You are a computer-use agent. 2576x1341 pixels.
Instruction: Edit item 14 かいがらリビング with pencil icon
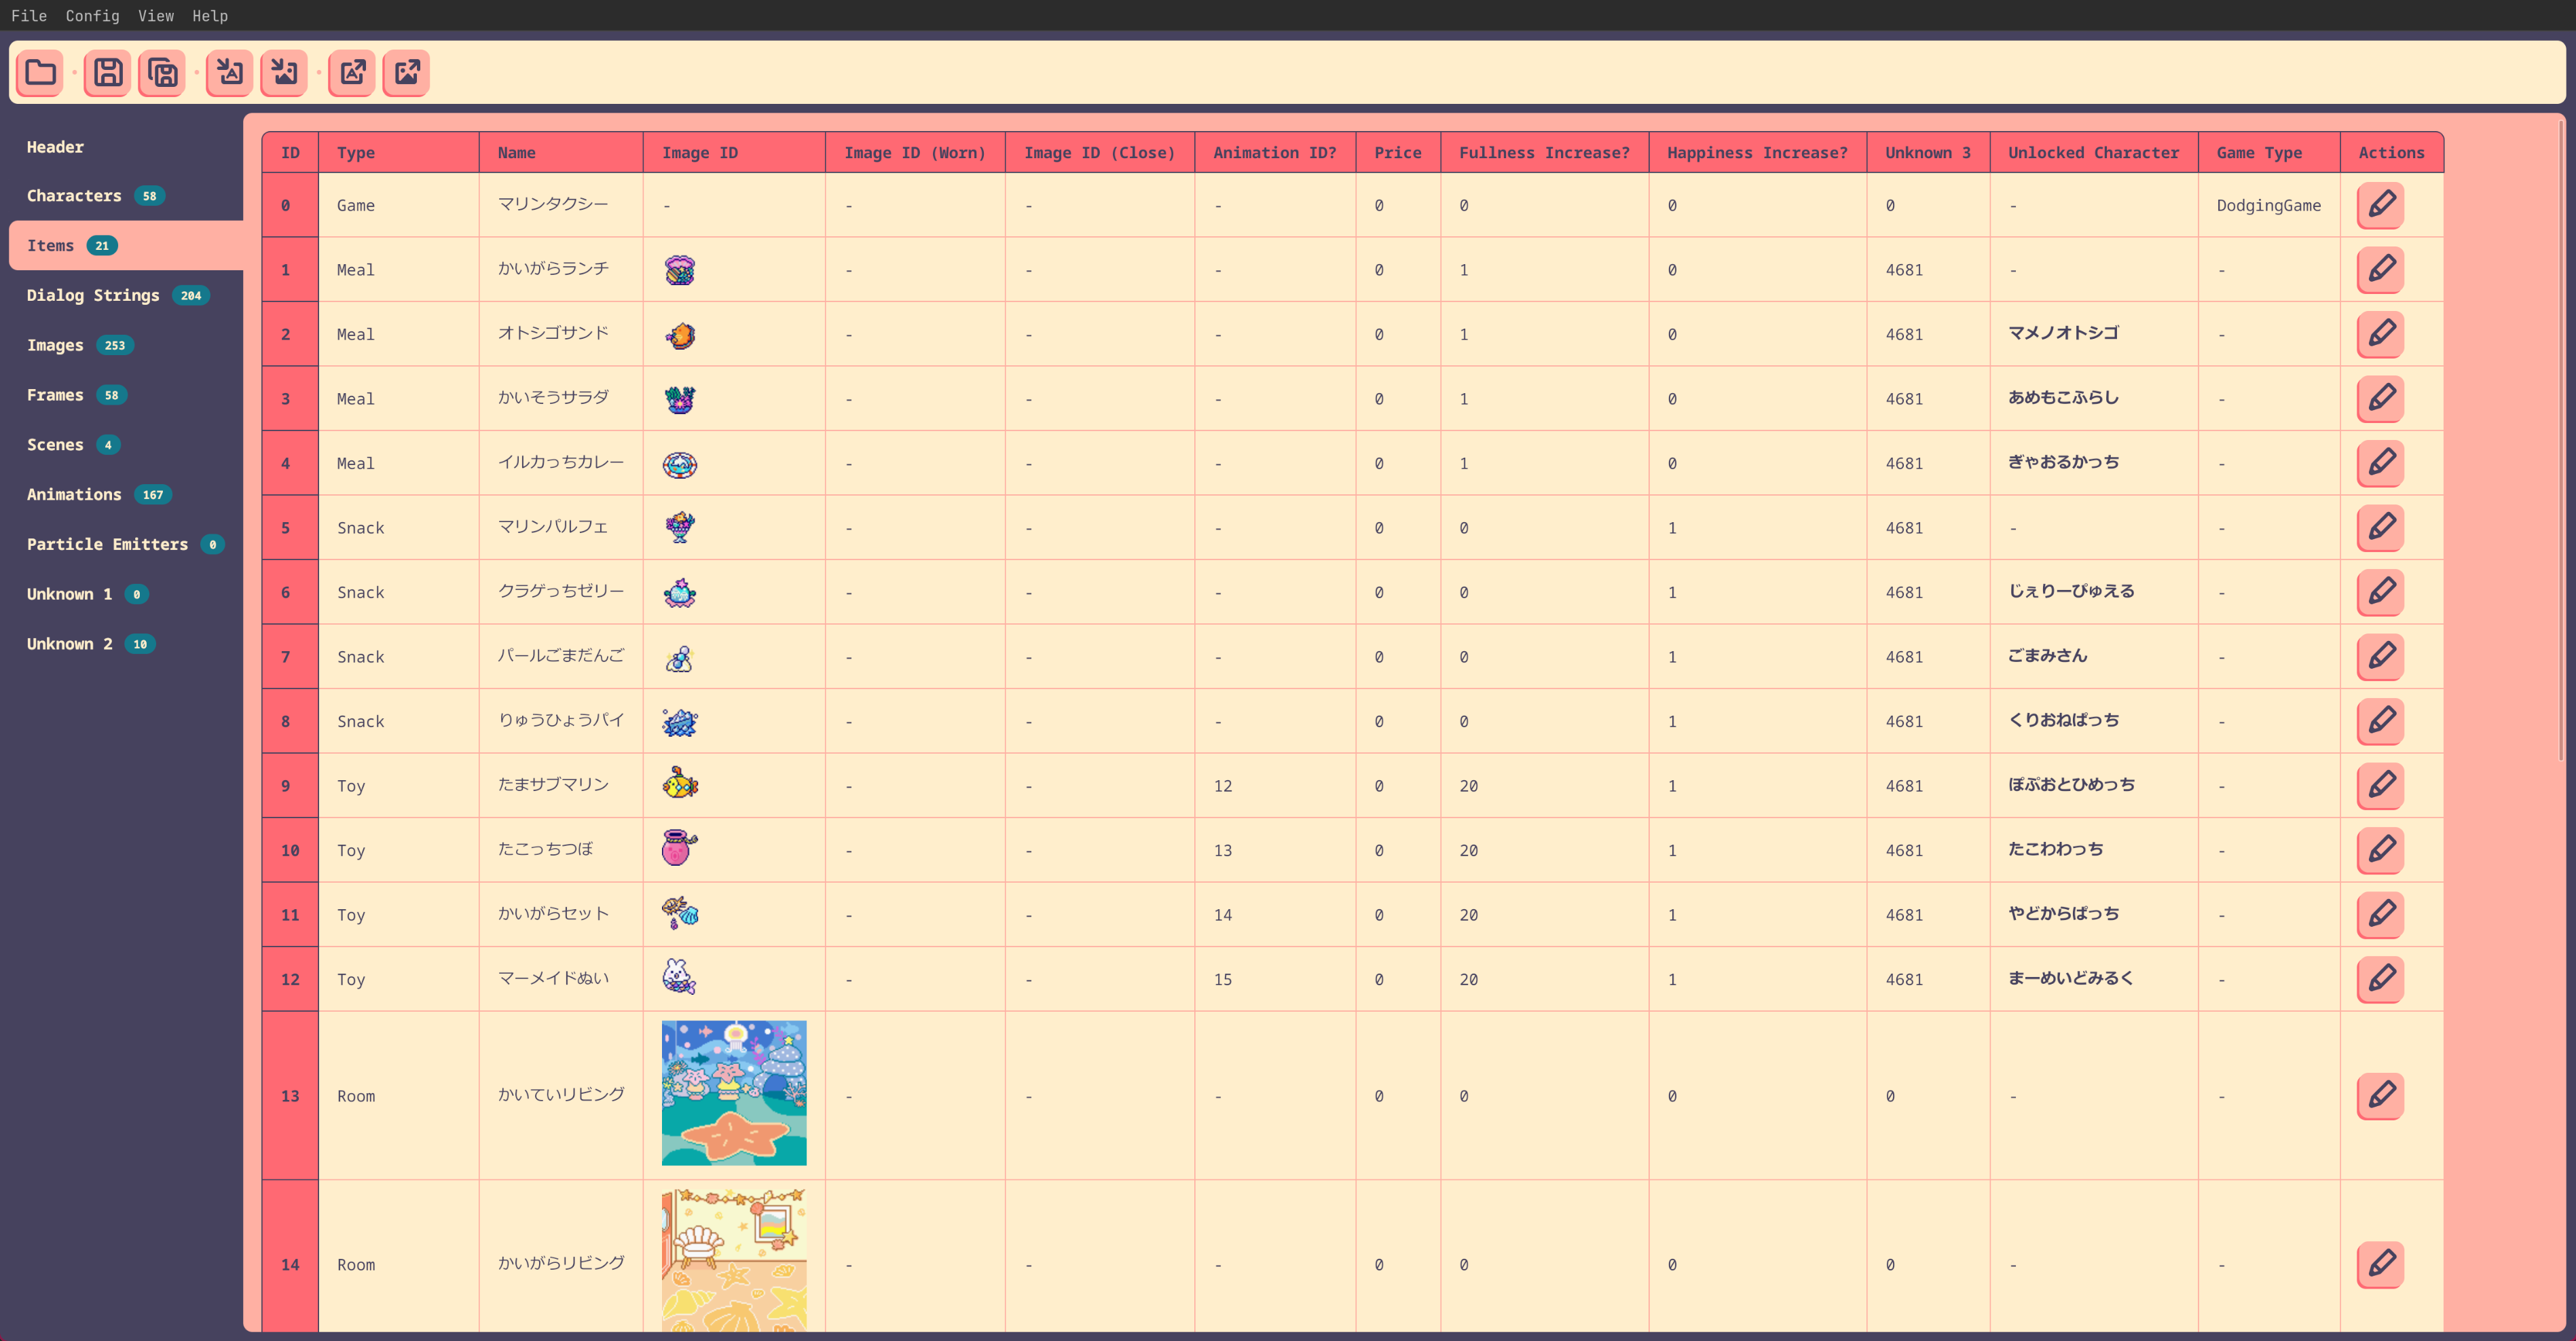coord(2381,1264)
